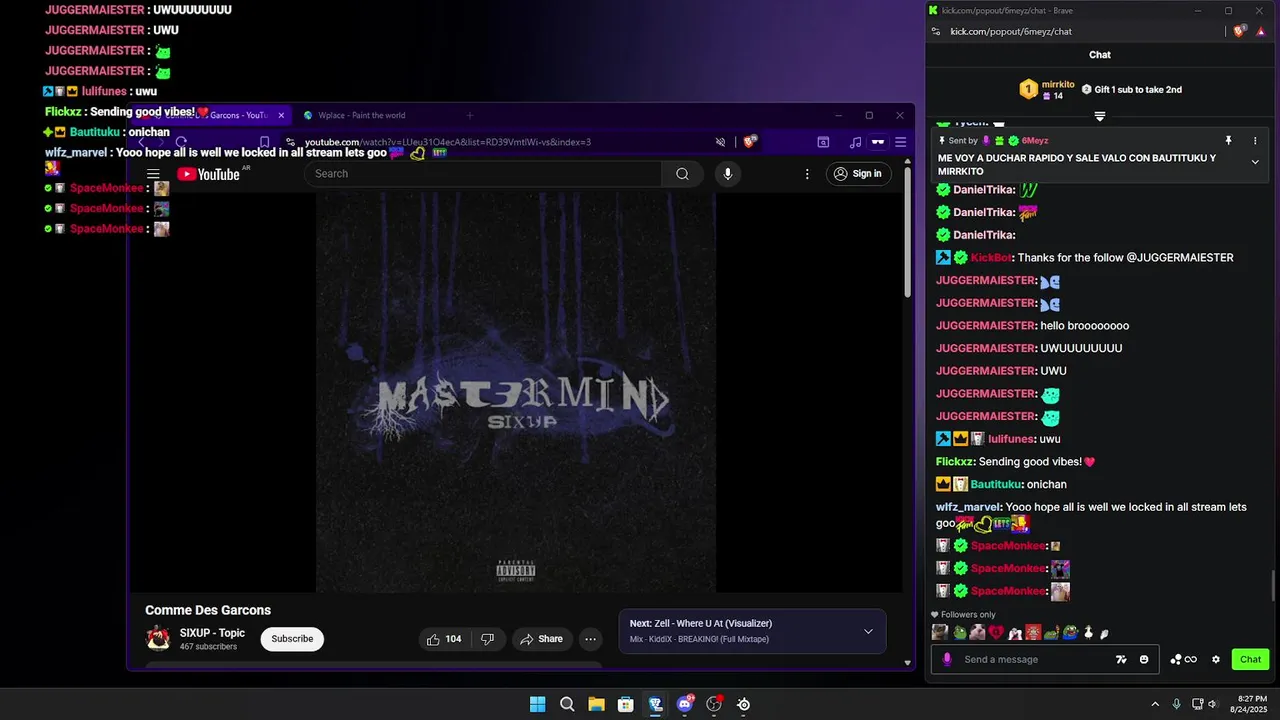Open more actions menu beside Share
The image size is (1280, 720).
tap(590, 639)
